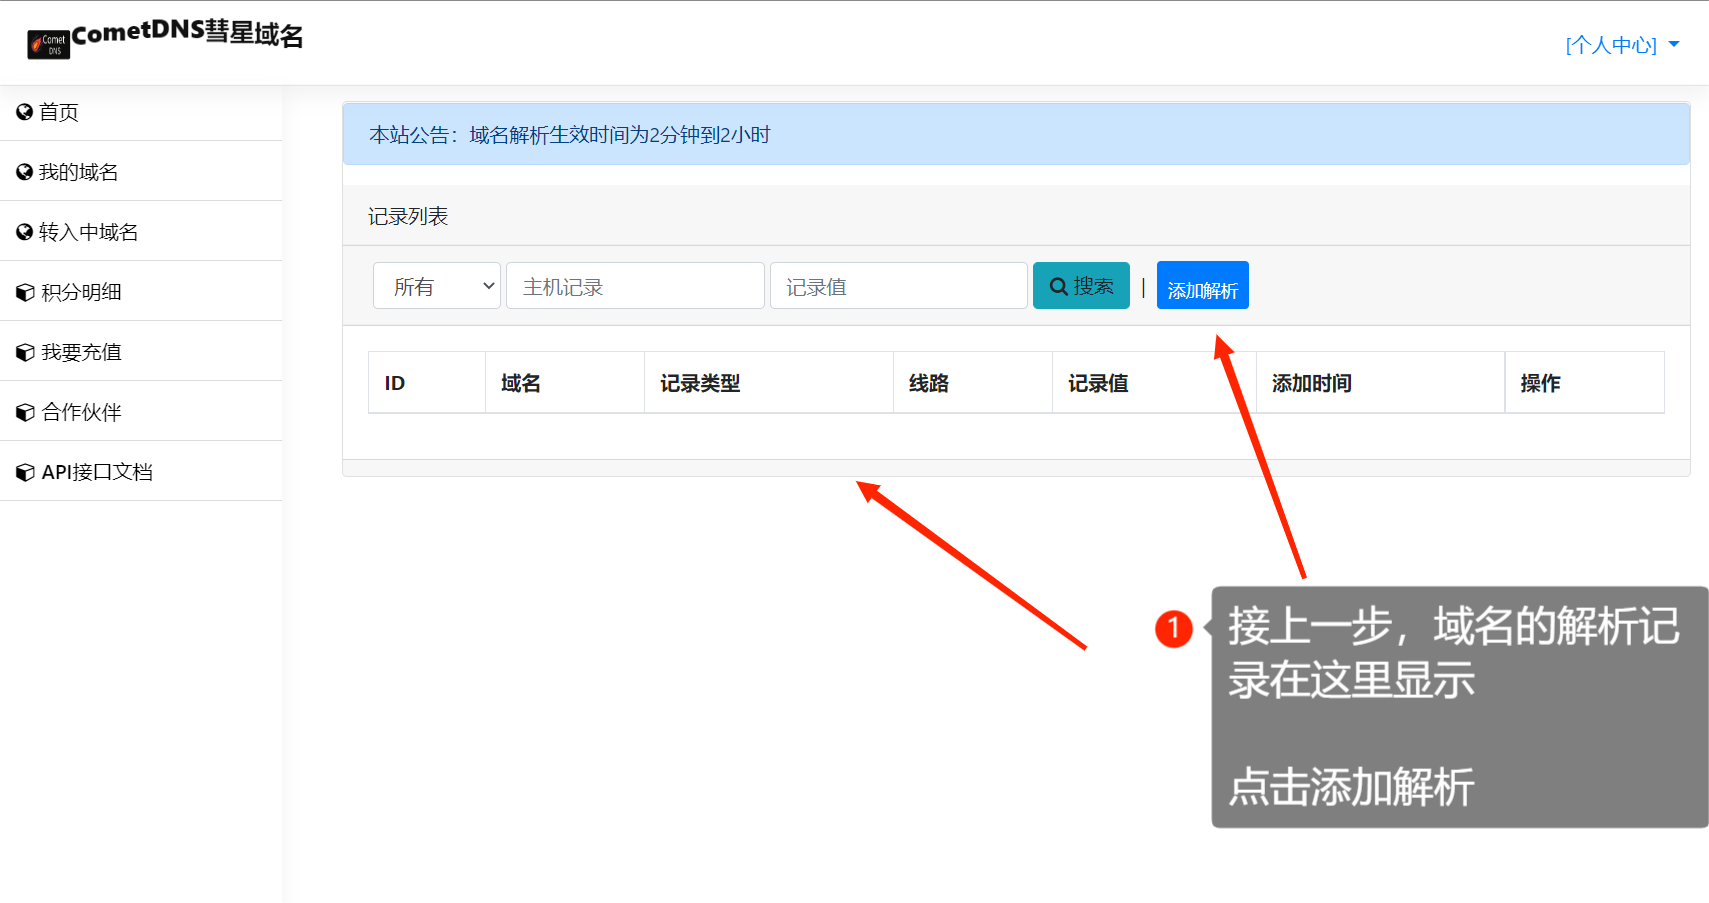Image resolution: width=1709 pixels, height=903 pixels.
Task: Click the blue 添加解析 button
Action: [x=1202, y=286]
